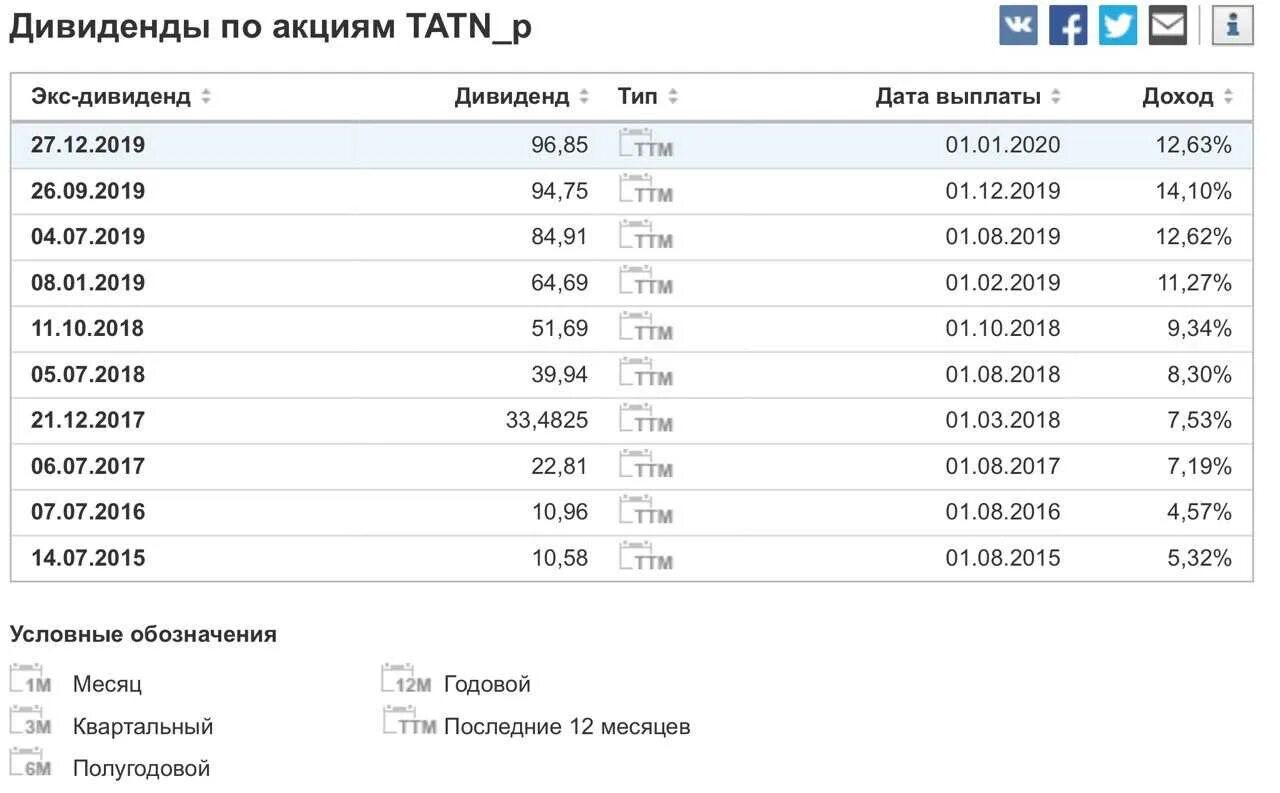Click TTM type icon for 14.07.2015
Screen dimensions: 1280x793
(x=646, y=557)
